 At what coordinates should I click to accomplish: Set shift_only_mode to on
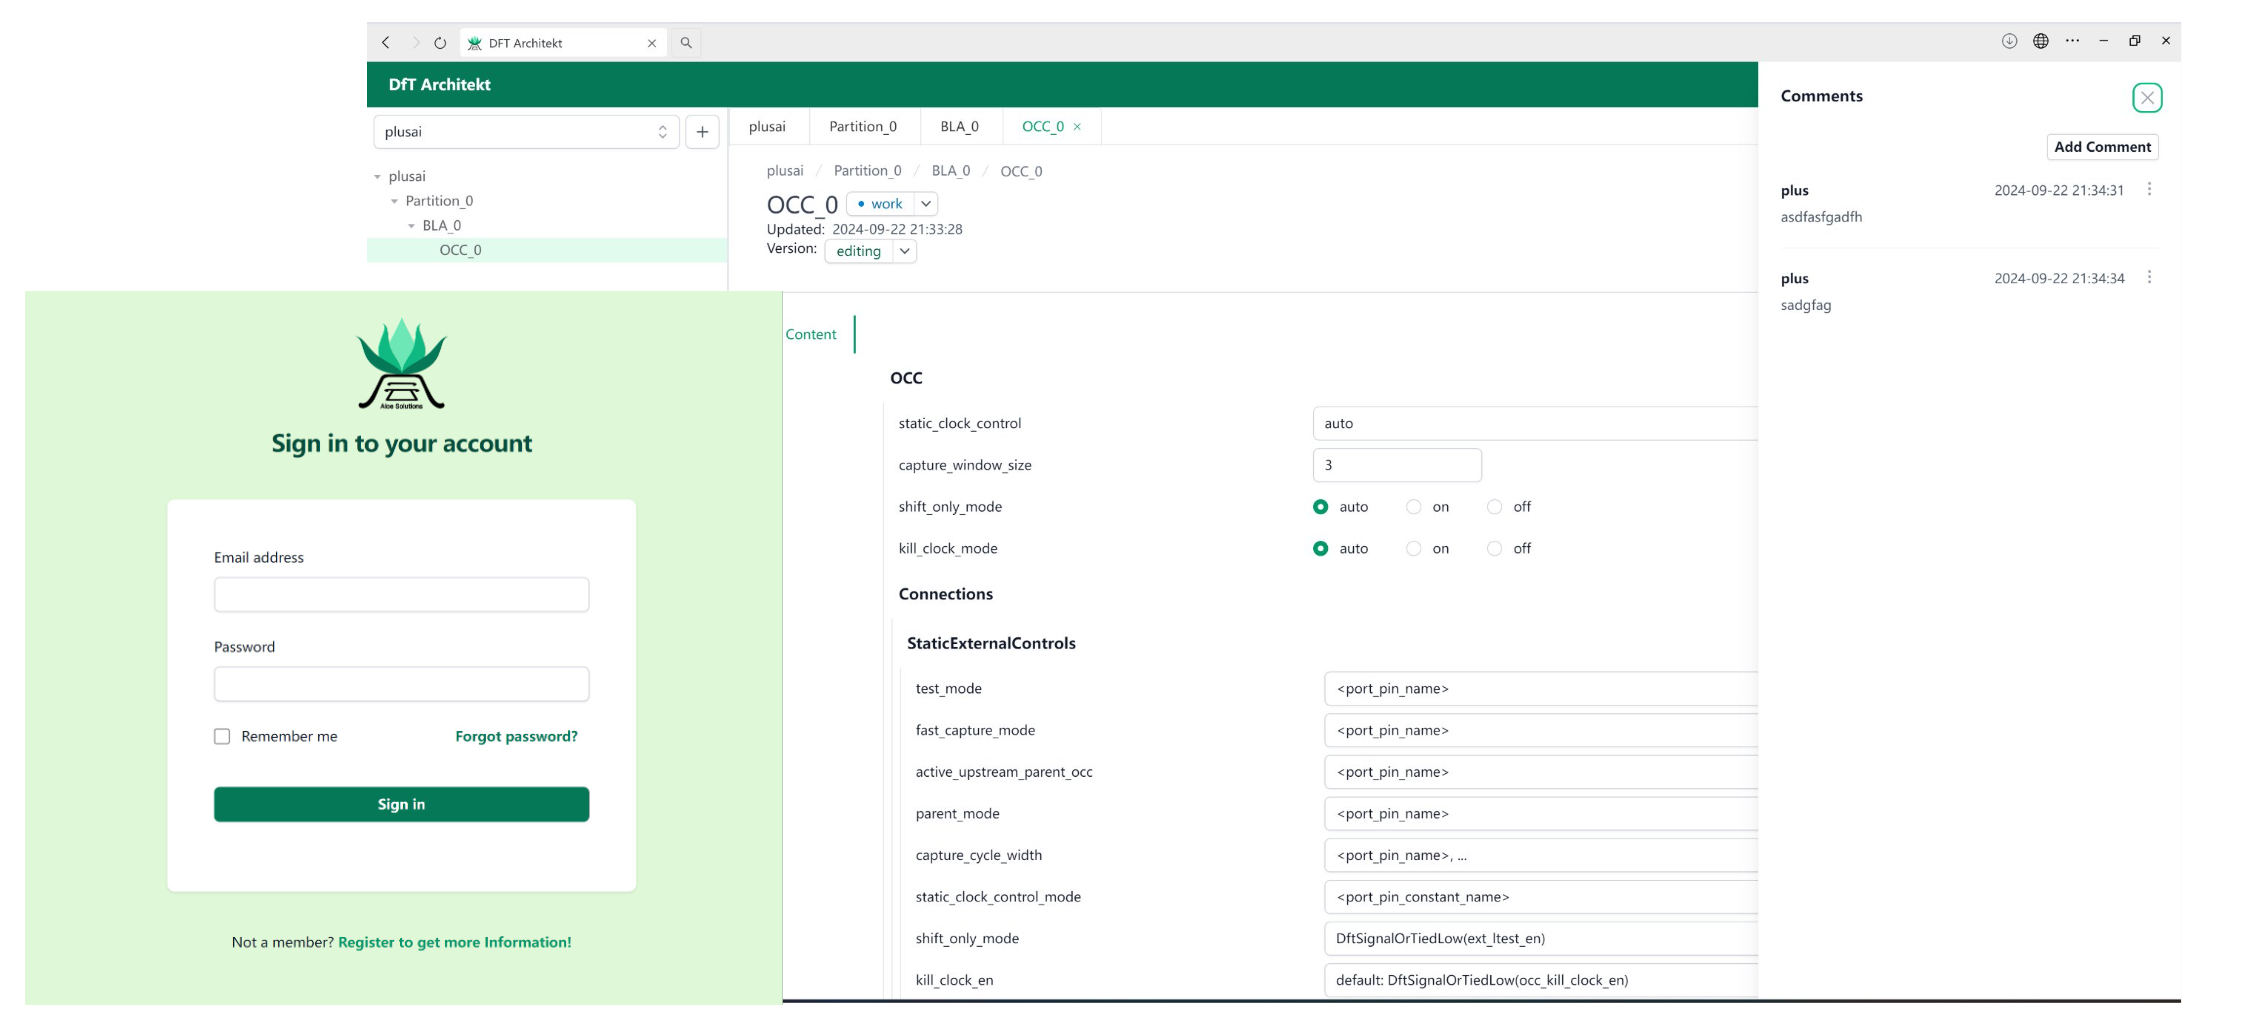[x=1413, y=507]
